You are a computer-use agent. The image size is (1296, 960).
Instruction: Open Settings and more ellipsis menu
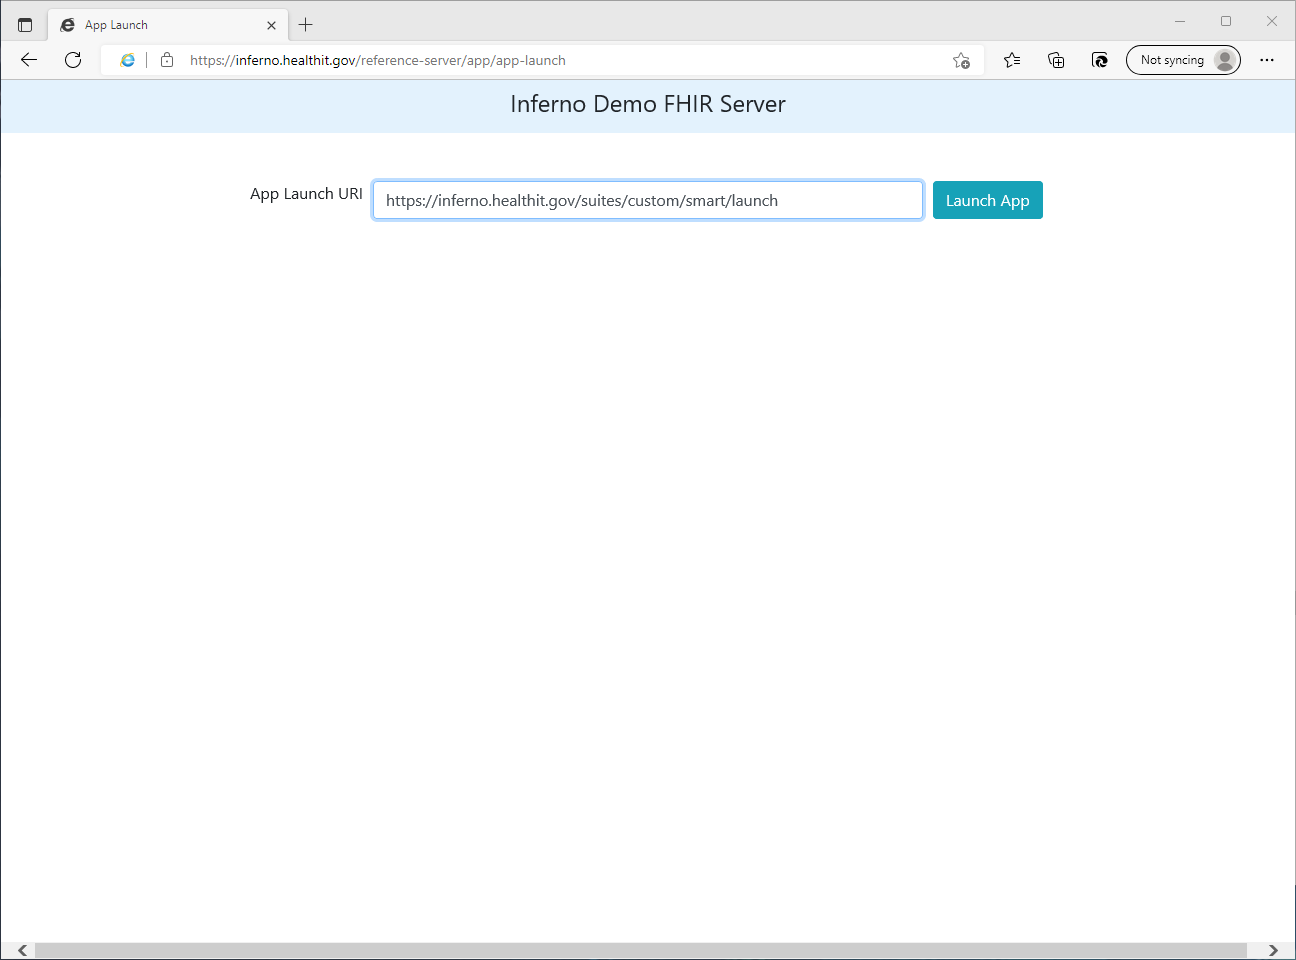pos(1267,60)
